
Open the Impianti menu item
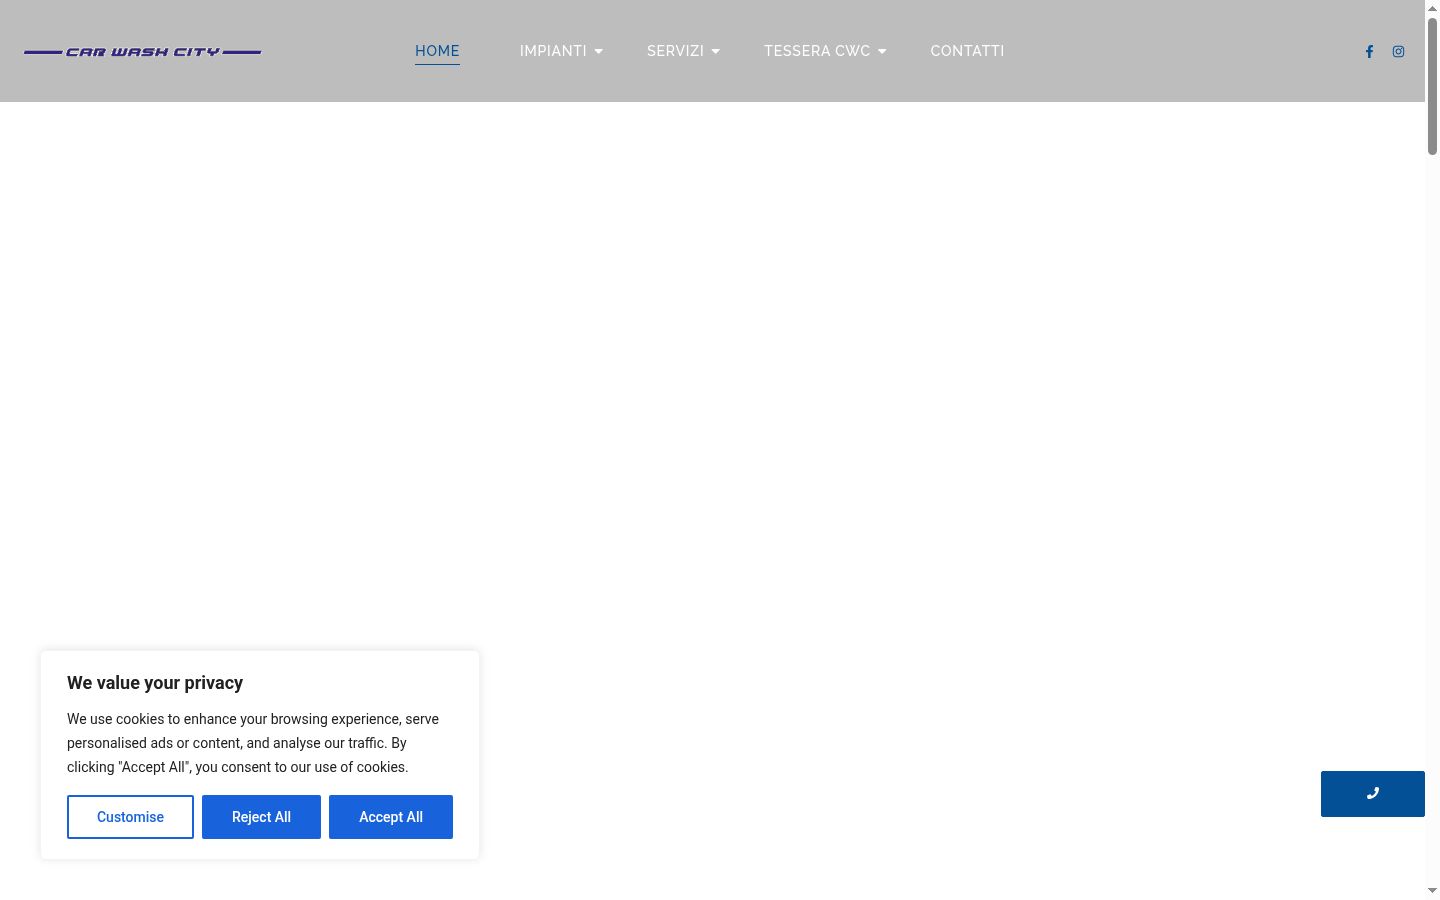pyautogui.click(x=553, y=51)
